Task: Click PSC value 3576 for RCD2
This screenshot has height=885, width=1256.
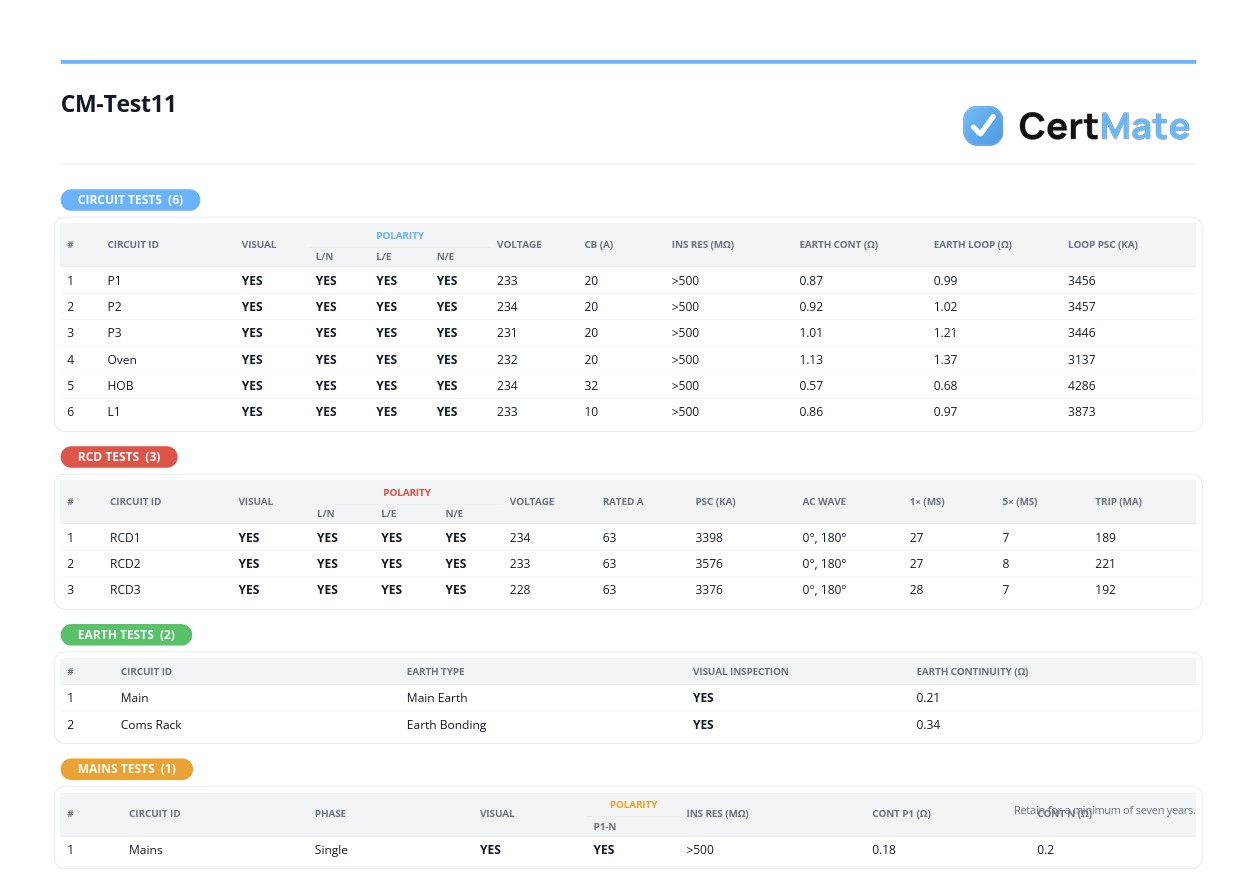Action: (709, 564)
